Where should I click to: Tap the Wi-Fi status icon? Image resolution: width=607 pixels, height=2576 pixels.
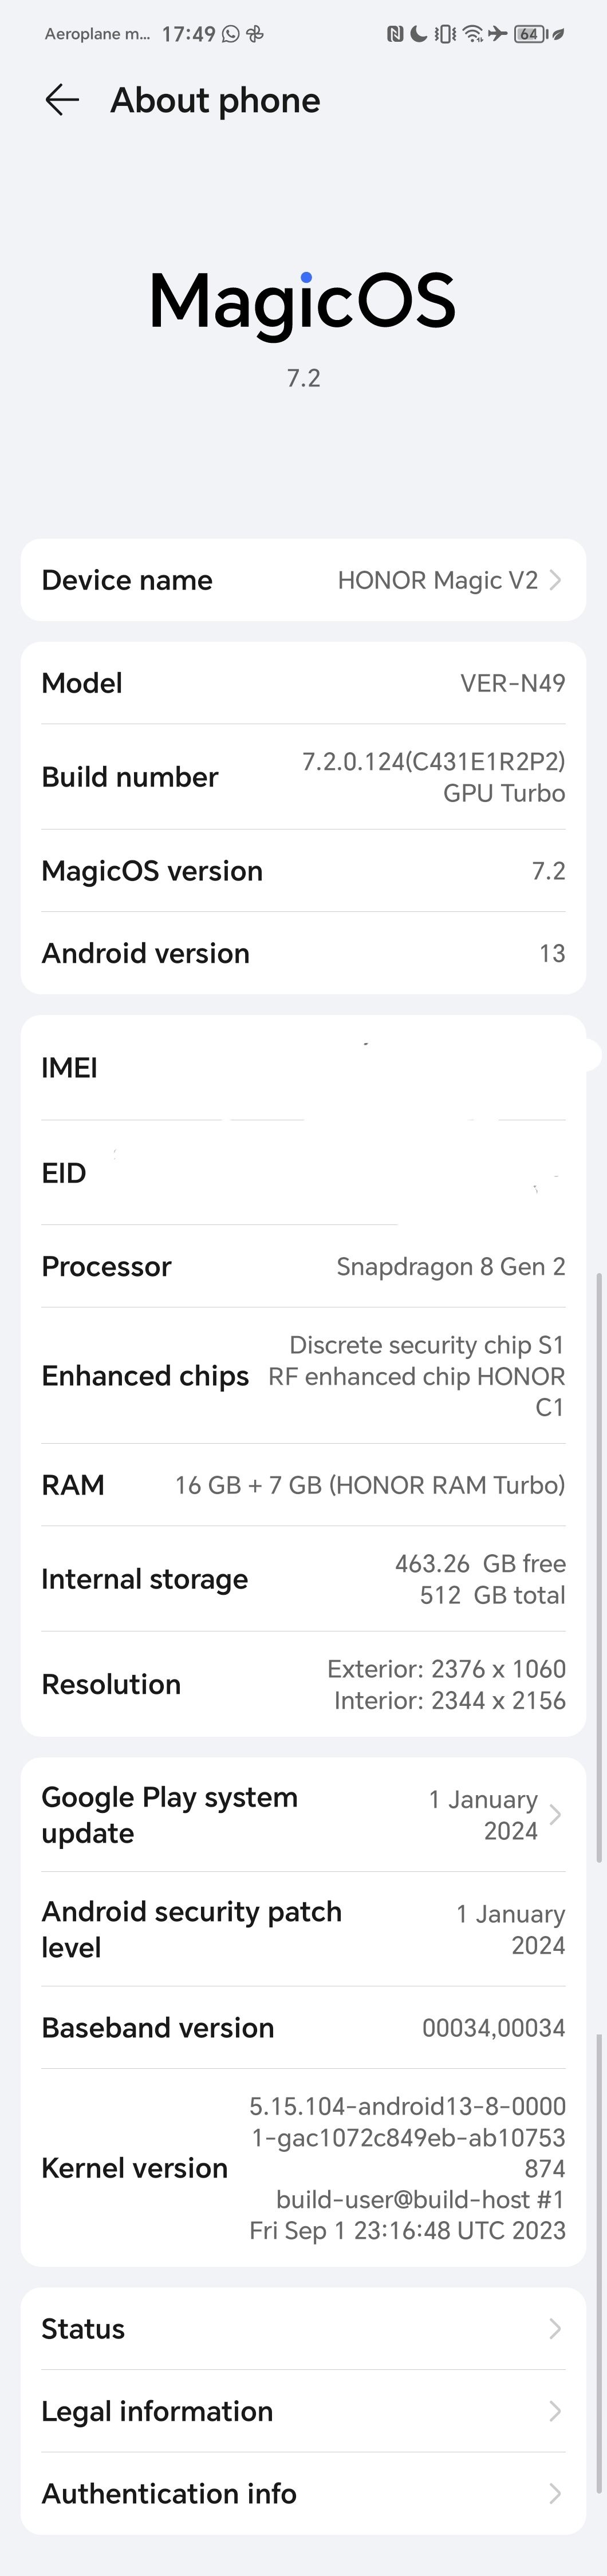click(472, 34)
